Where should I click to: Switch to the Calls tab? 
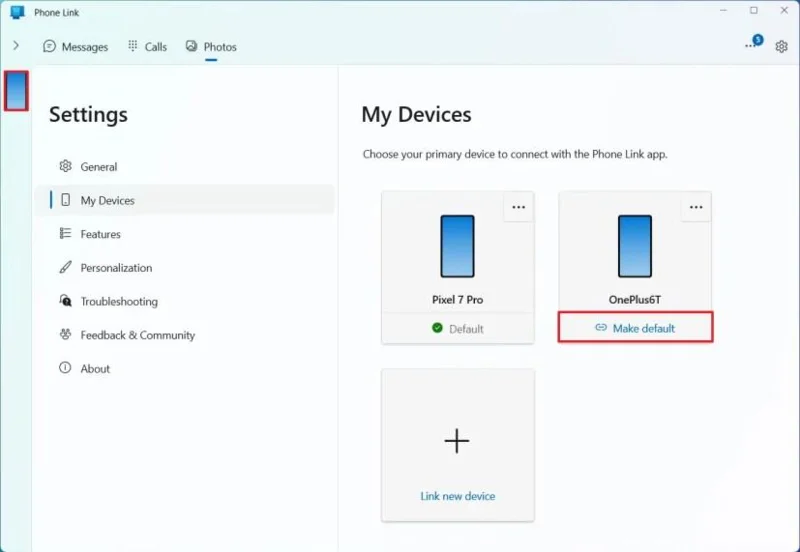(147, 47)
